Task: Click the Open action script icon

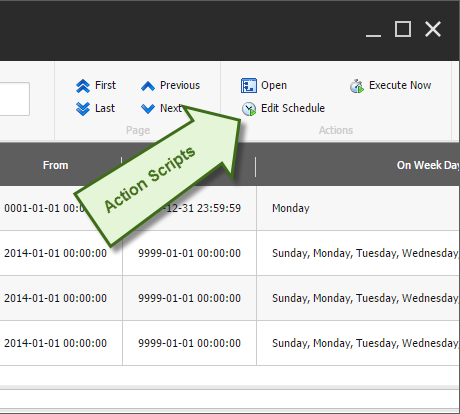Action: click(x=249, y=86)
